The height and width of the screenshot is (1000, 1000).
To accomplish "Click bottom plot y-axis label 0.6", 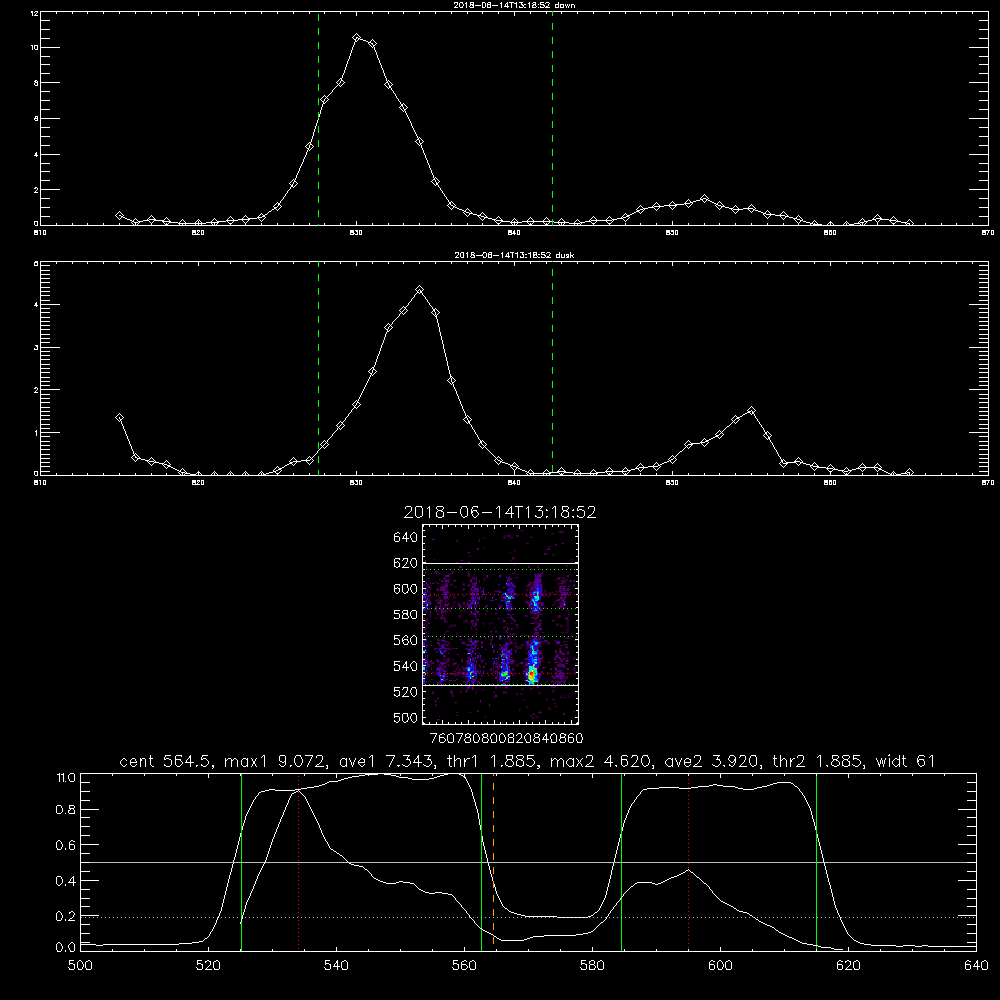I will (x=66, y=845).
